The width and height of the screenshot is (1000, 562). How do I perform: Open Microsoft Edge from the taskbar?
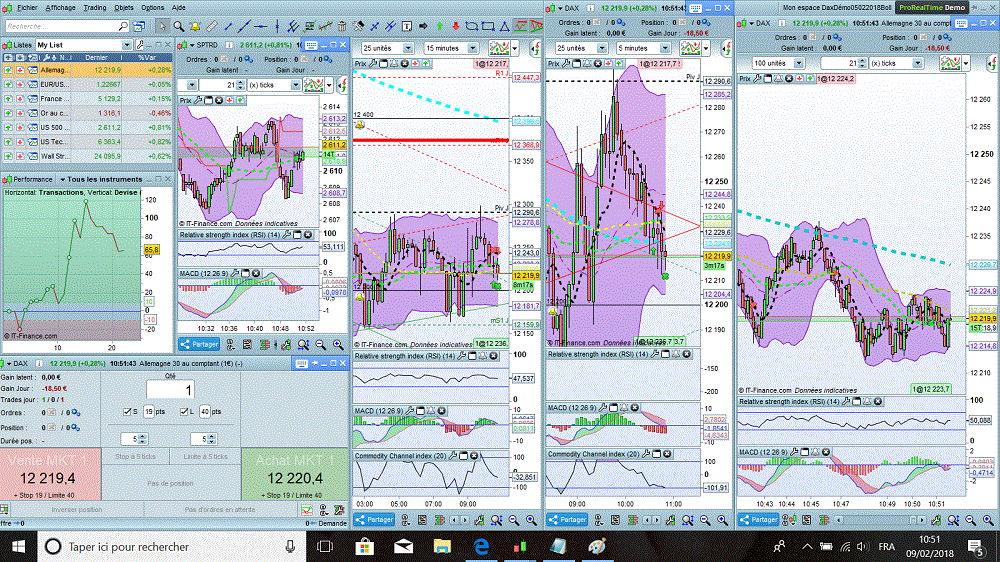coord(481,547)
